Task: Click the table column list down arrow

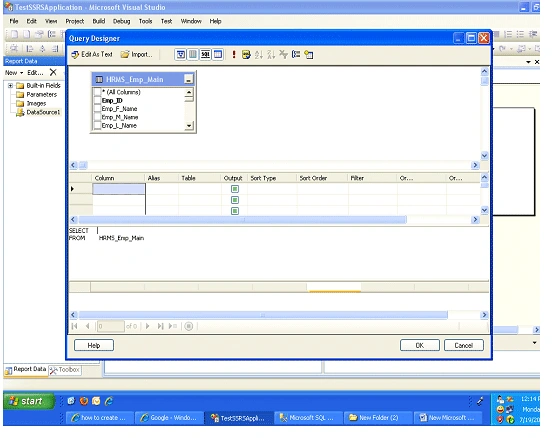Action: [189, 126]
